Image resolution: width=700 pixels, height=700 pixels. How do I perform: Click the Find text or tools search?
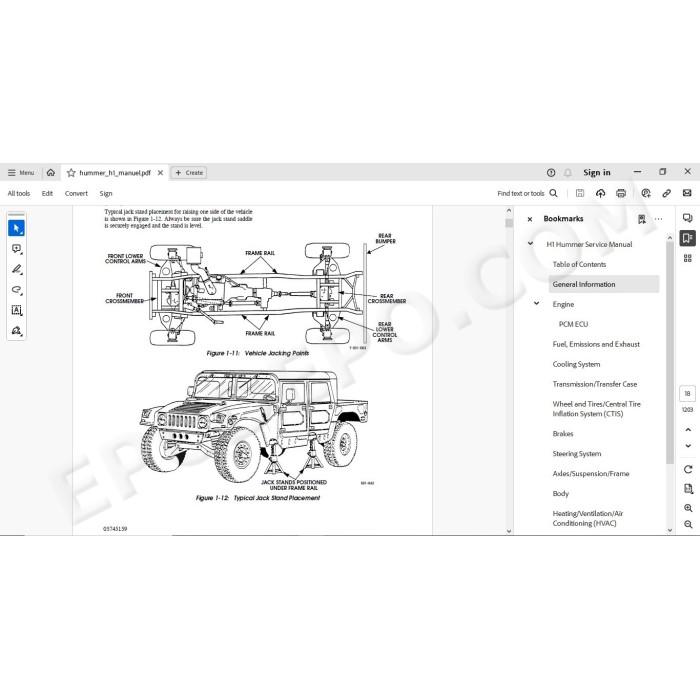[527, 193]
